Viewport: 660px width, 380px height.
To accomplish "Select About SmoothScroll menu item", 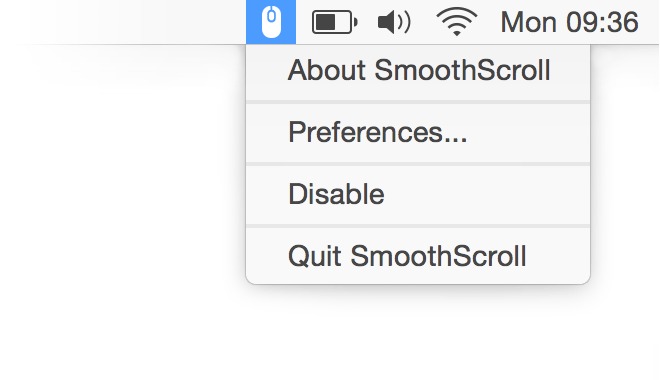I will pyautogui.click(x=418, y=70).
